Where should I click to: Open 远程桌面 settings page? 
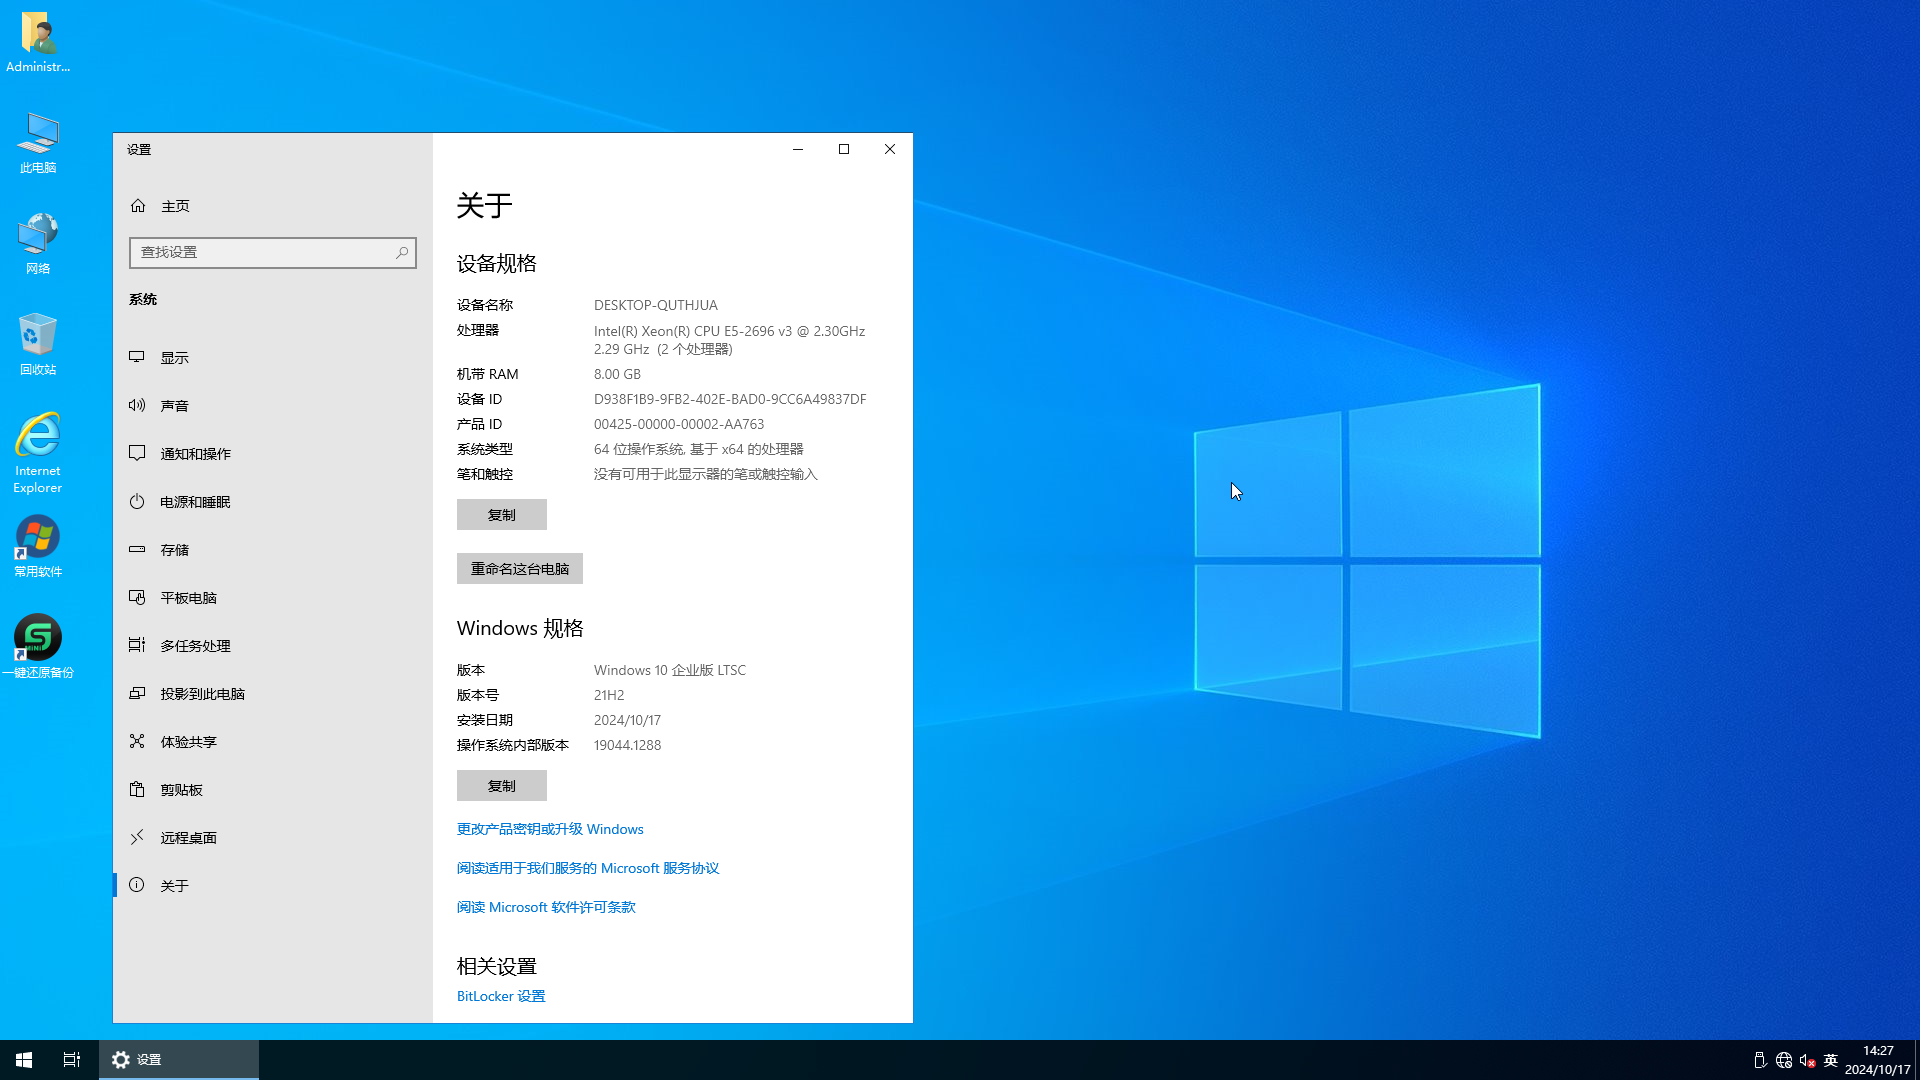[x=273, y=837]
